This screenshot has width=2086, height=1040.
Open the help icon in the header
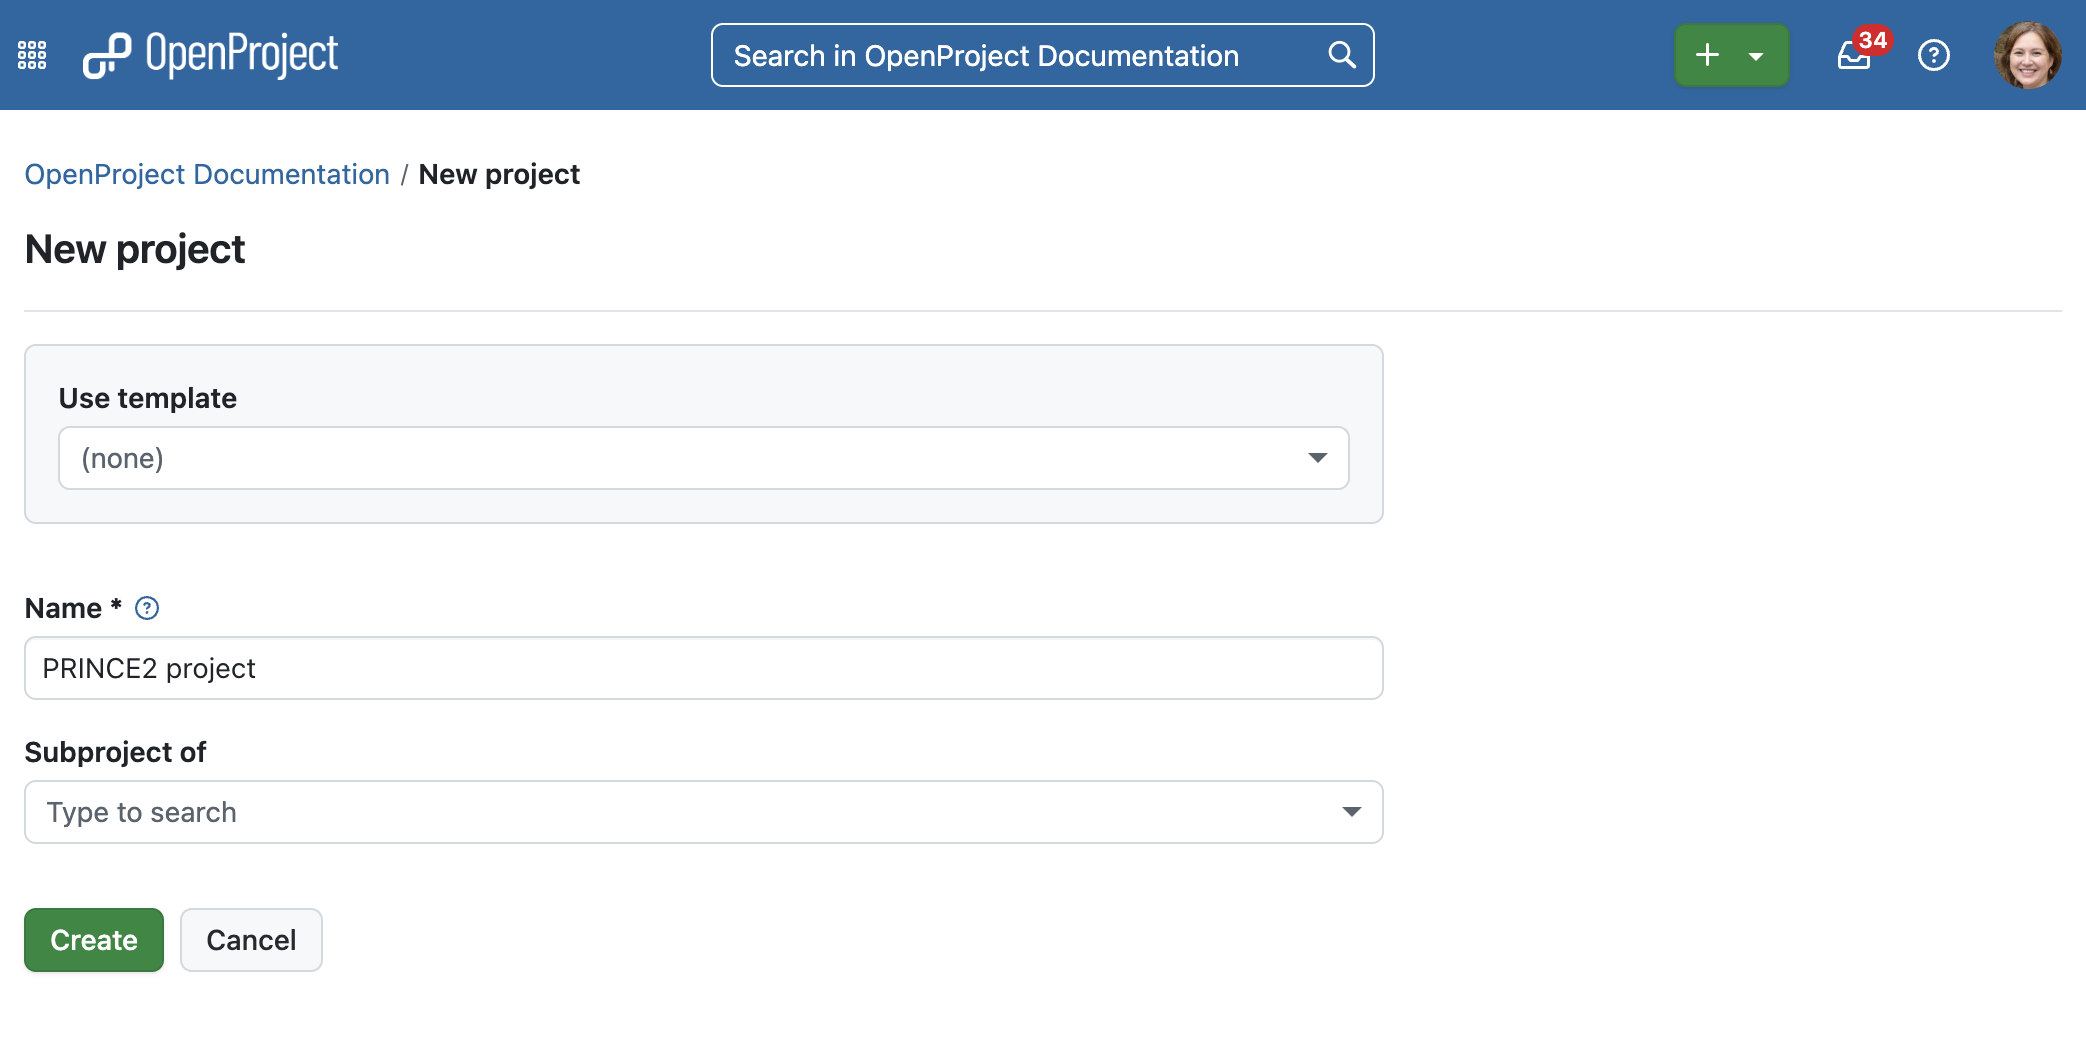coord(1934,55)
